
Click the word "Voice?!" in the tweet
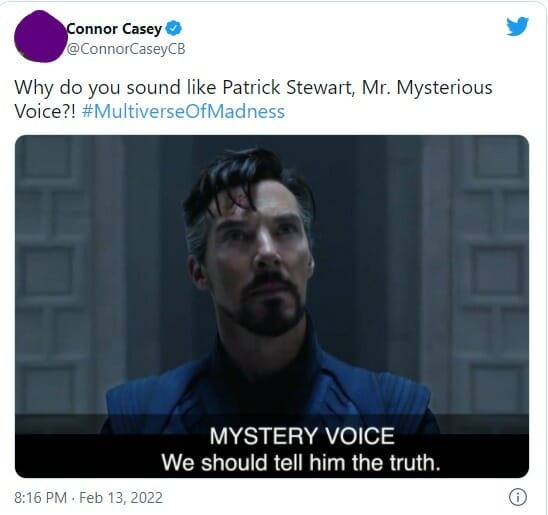[45, 111]
